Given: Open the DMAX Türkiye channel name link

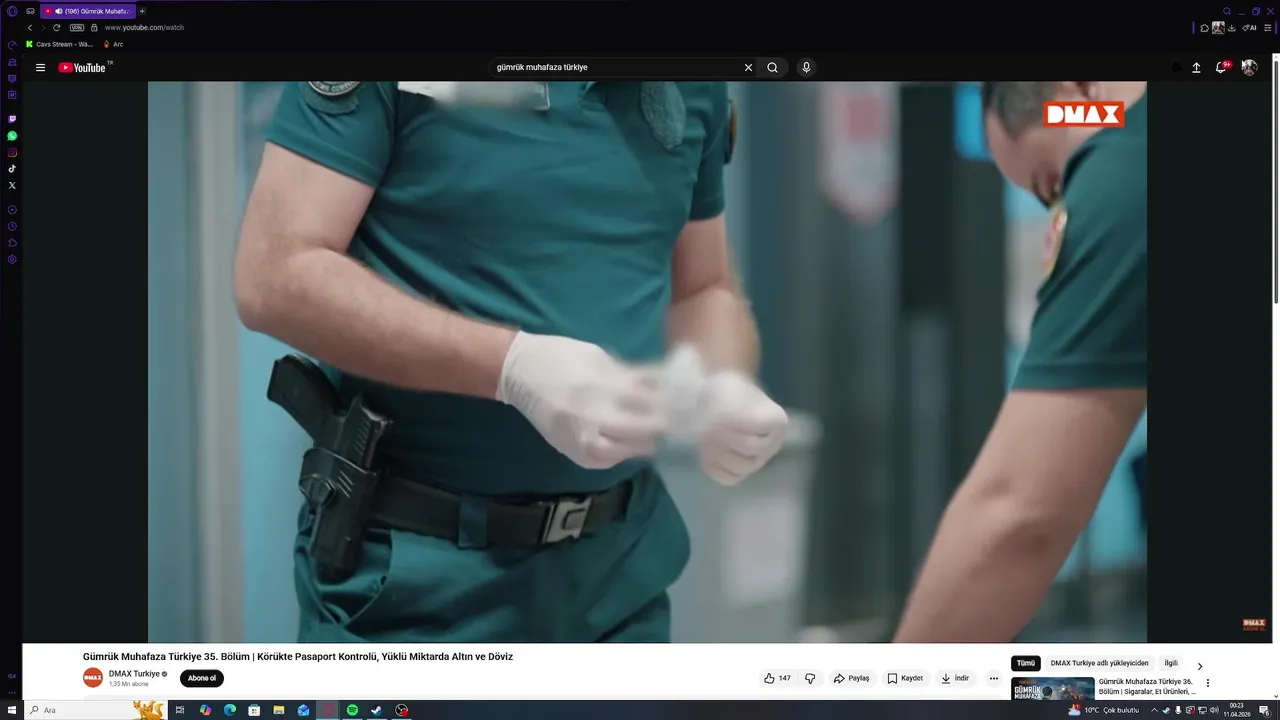Looking at the screenshot, I should point(134,674).
